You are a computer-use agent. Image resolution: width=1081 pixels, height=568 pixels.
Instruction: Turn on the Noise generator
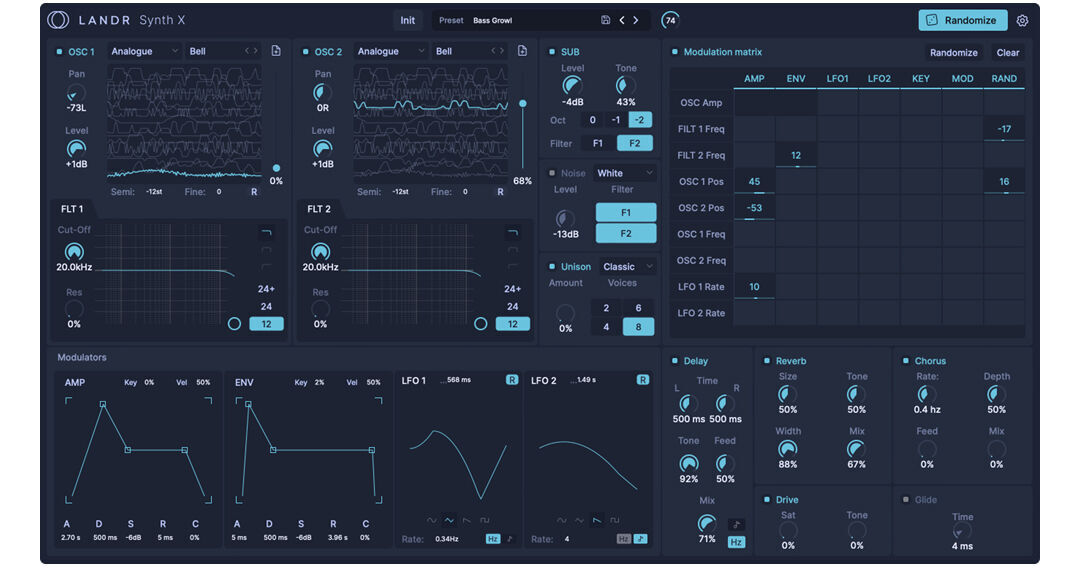(552, 173)
